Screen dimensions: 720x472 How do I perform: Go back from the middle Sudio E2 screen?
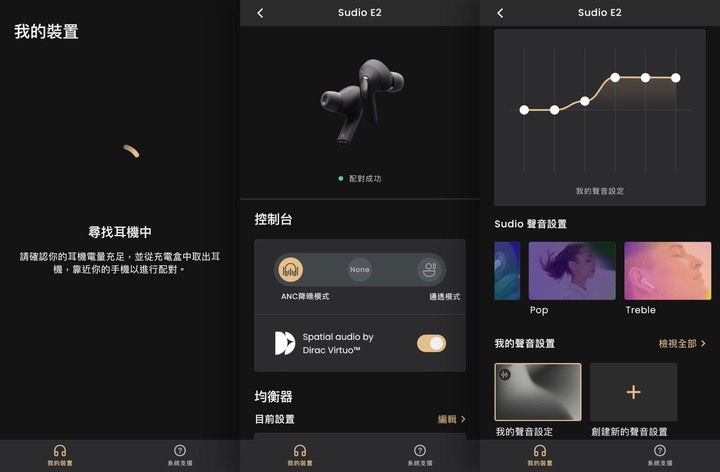260,13
